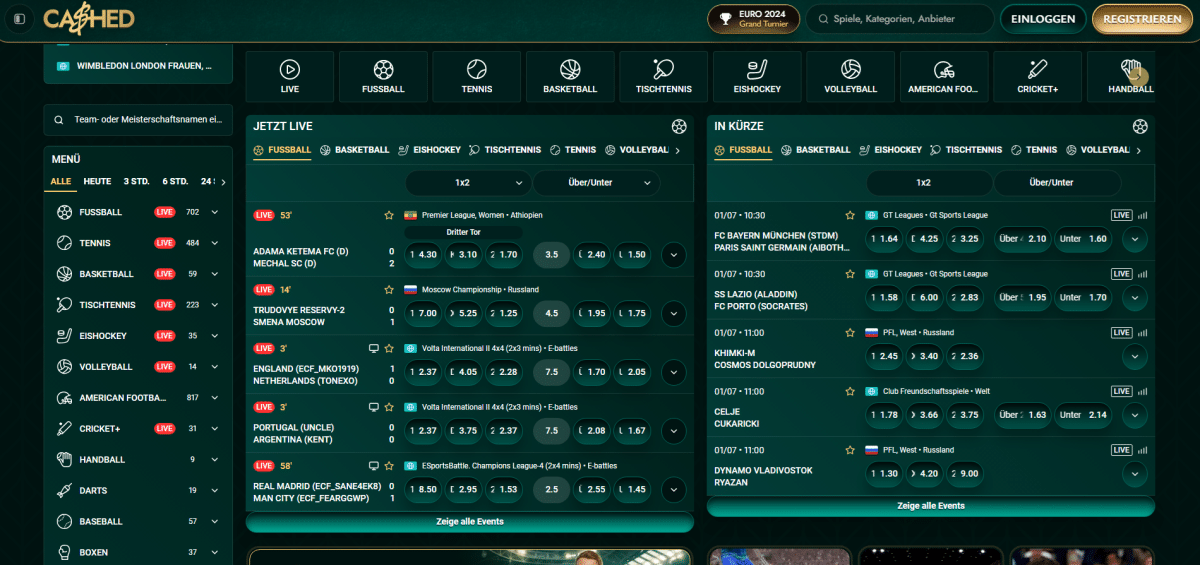The width and height of the screenshot is (1200, 565).
Task: Select the Heute time filter tab
Action: (98, 182)
